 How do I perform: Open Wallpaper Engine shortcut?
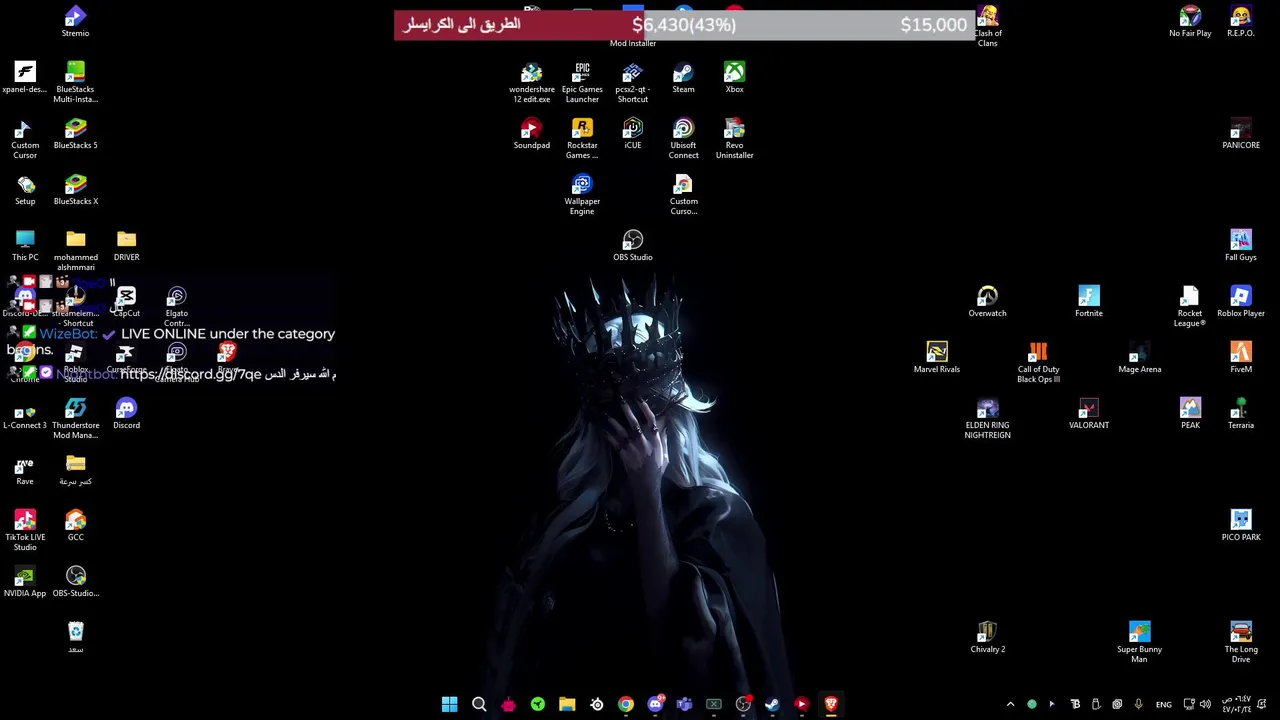(x=582, y=195)
